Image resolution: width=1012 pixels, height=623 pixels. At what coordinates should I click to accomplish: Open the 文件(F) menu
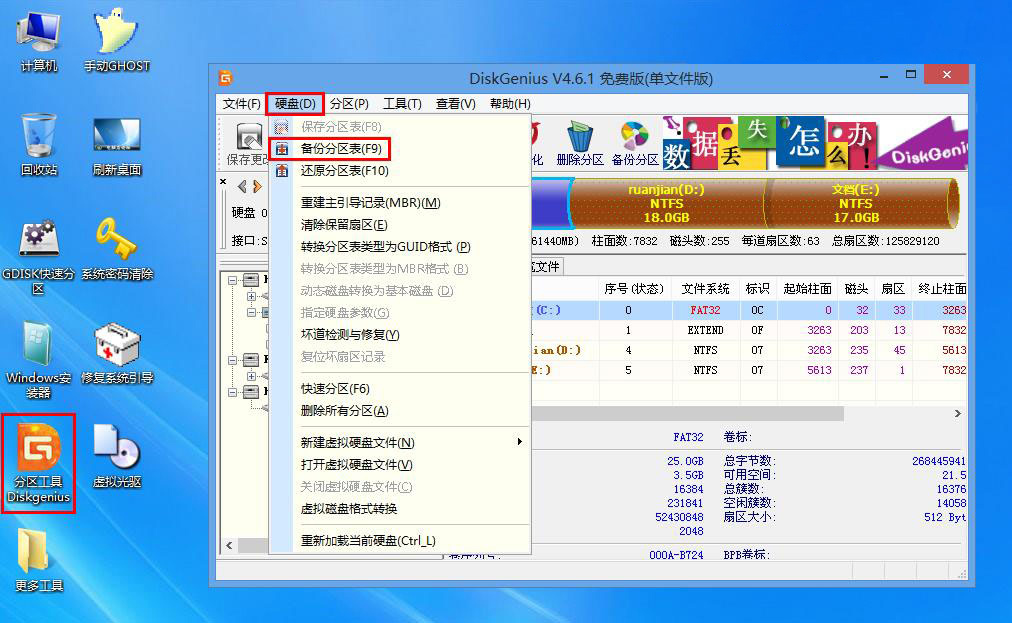tap(241, 104)
